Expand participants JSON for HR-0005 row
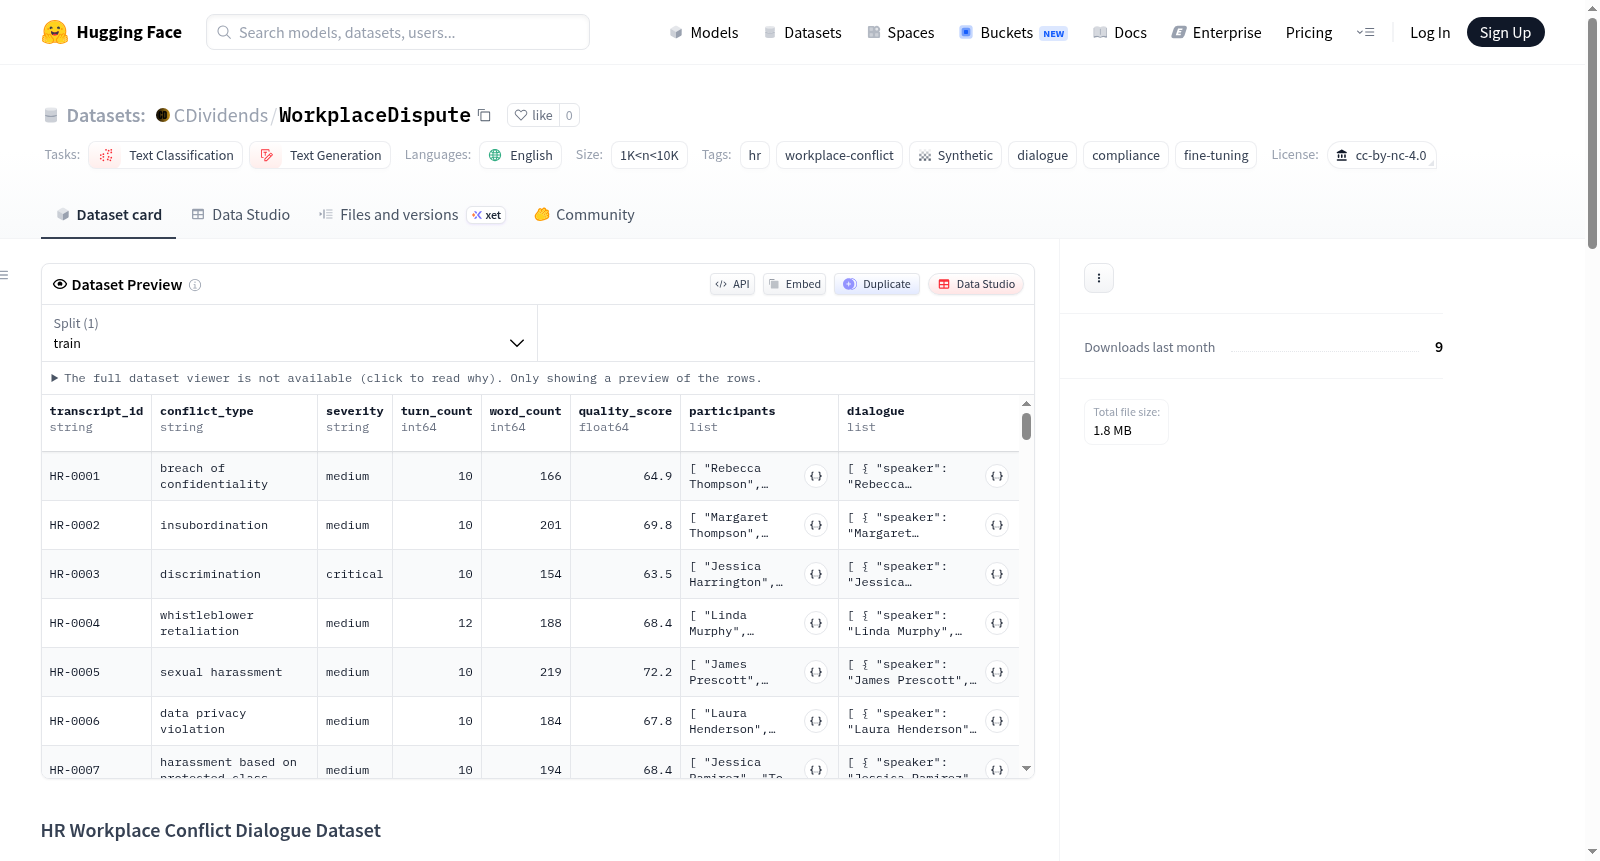This screenshot has width=1600, height=861. pyautogui.click(x=816, y=672)
